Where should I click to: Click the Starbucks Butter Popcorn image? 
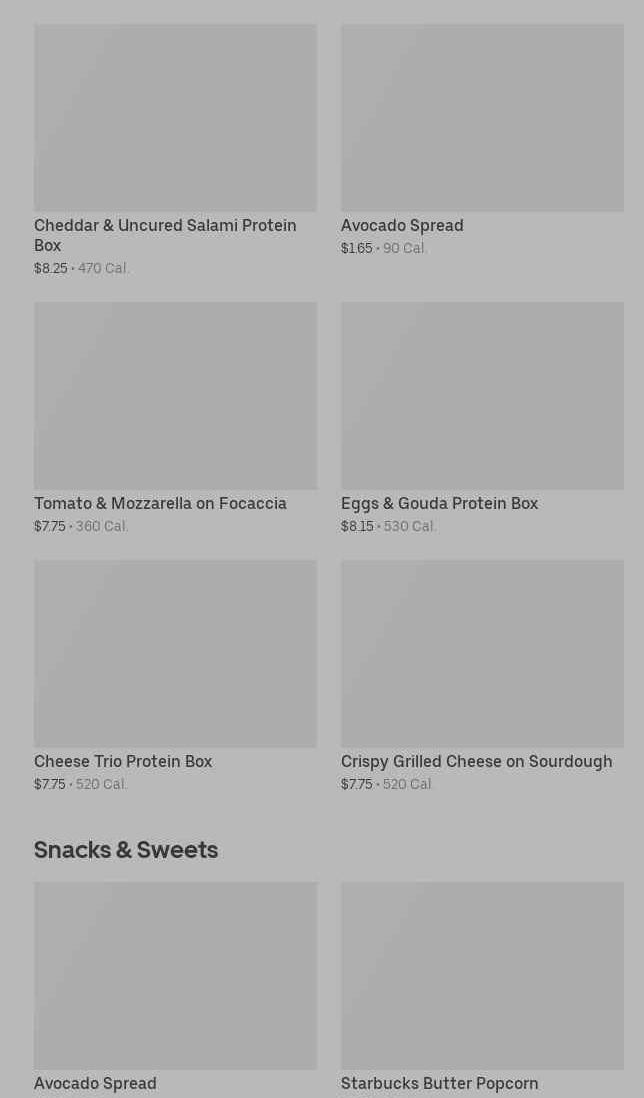(482, 975)
